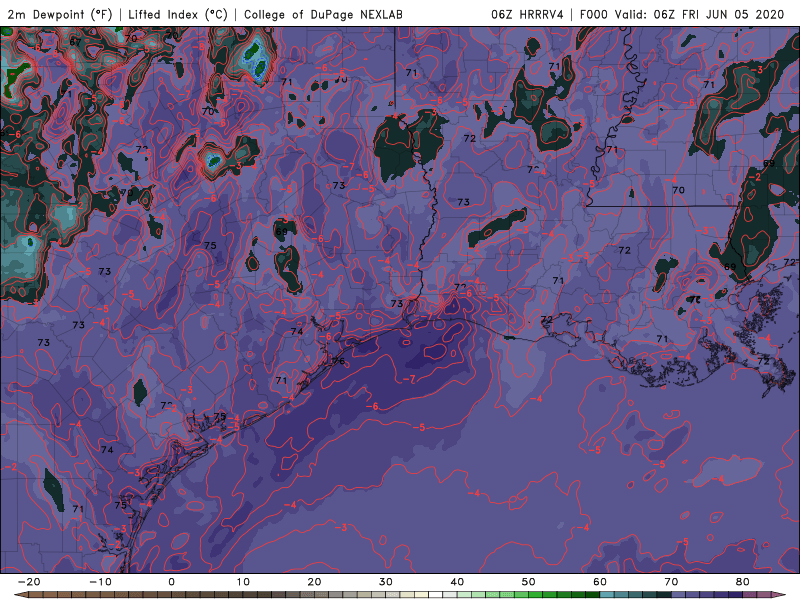Click the 70 label on the color scale
800x600 pixels.
click(x=671, y=582)
